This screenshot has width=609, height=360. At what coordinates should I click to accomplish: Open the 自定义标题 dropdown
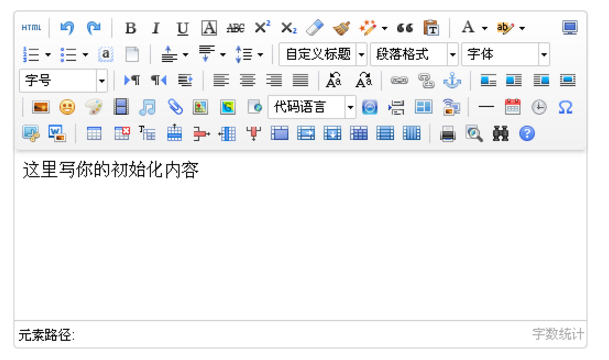(x=323, y=54)
